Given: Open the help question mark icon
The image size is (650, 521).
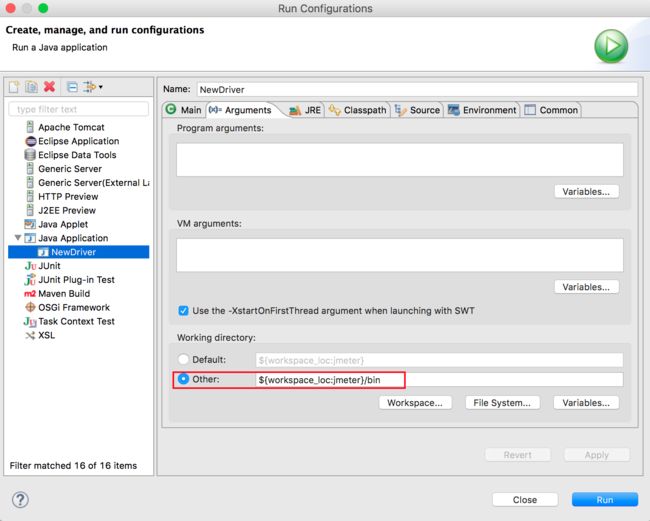Looking at the screenshot, I should click(20, 499).
